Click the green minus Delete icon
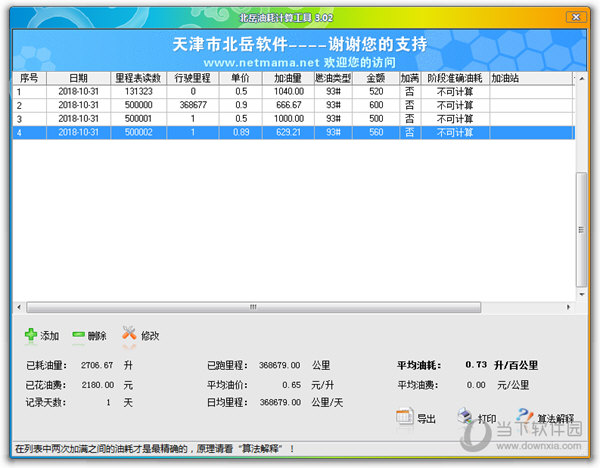The image size is (600, 468). pyautogui.click(x=78, y=335)
